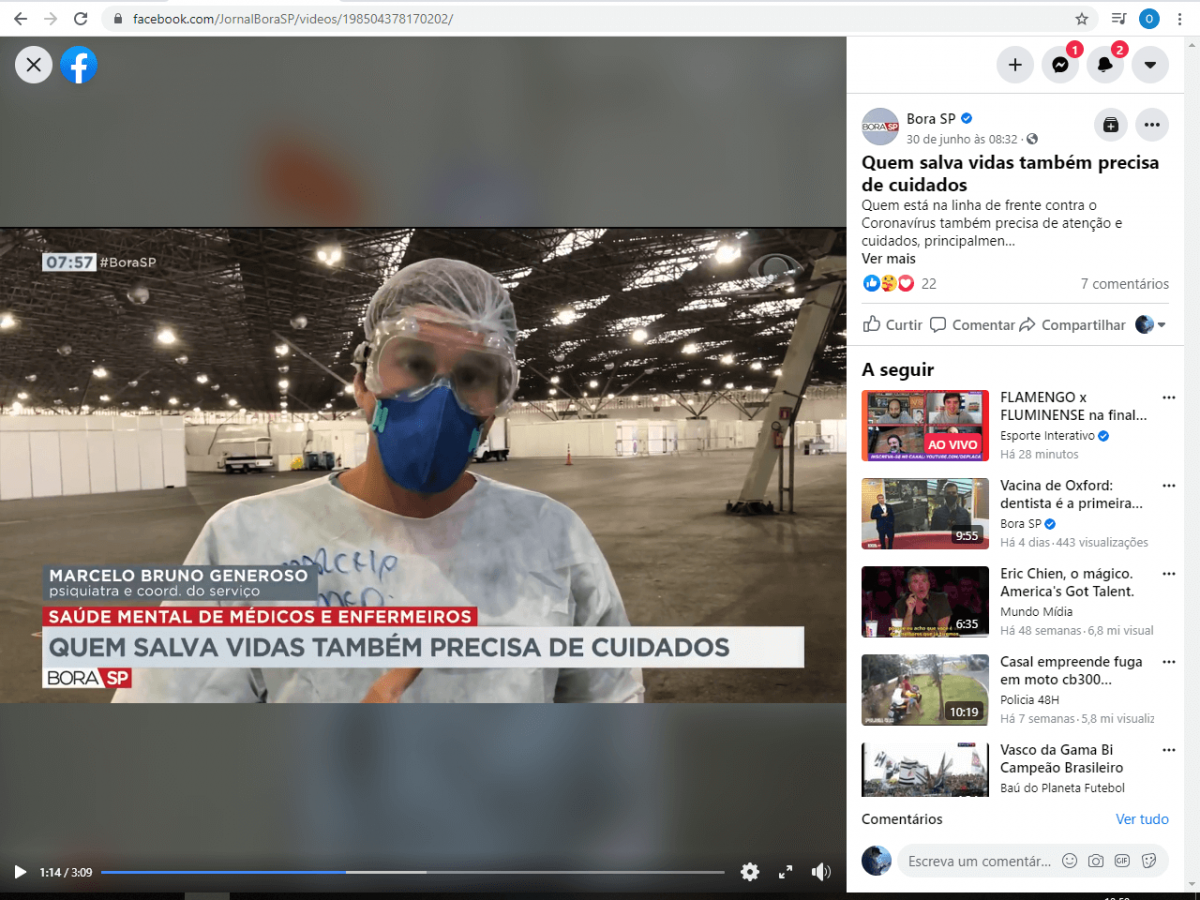
Task: View the post's reactions list
Action: [888, 284]
